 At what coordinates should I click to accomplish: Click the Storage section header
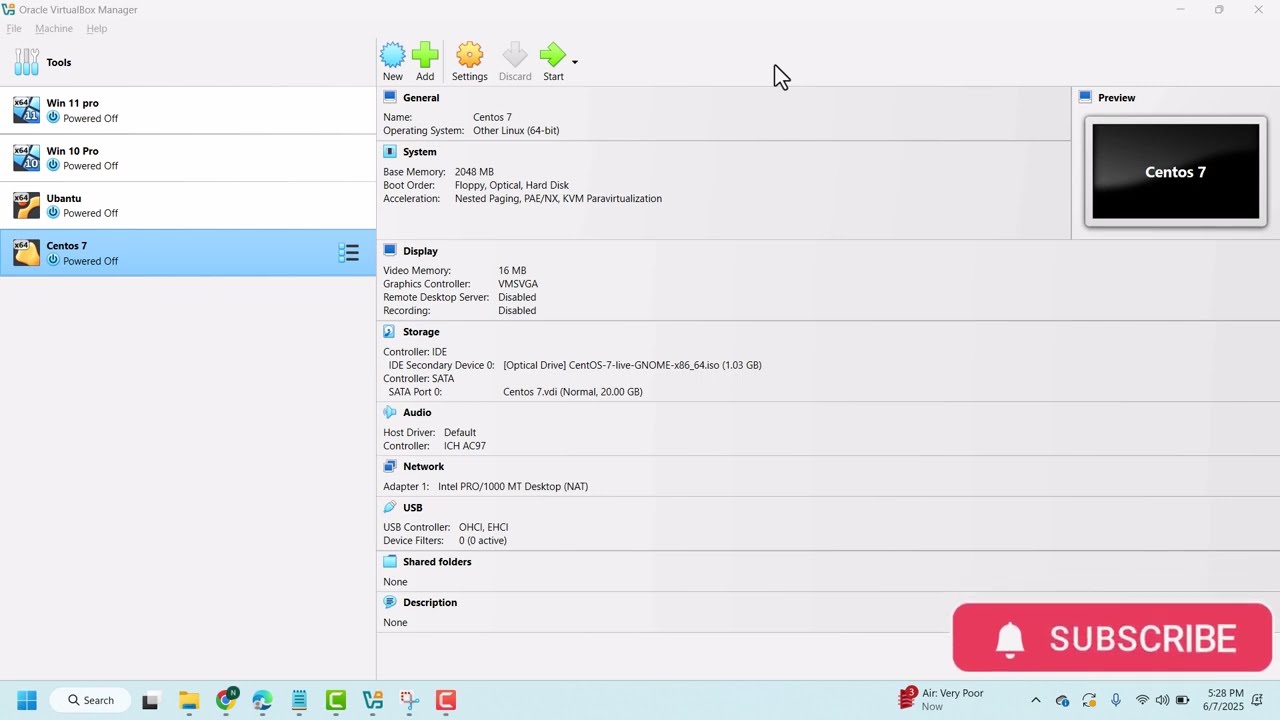coord(421,332)
